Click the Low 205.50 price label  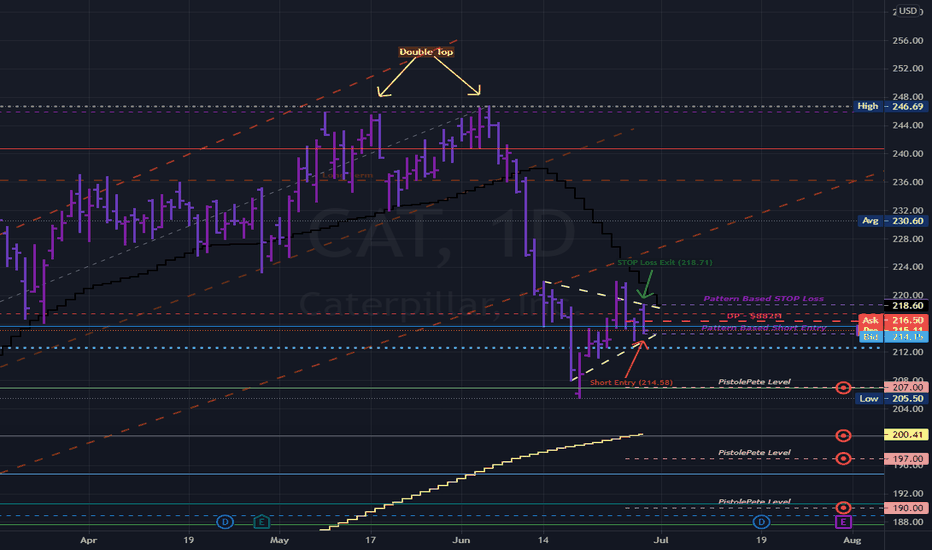coord(892,398)
